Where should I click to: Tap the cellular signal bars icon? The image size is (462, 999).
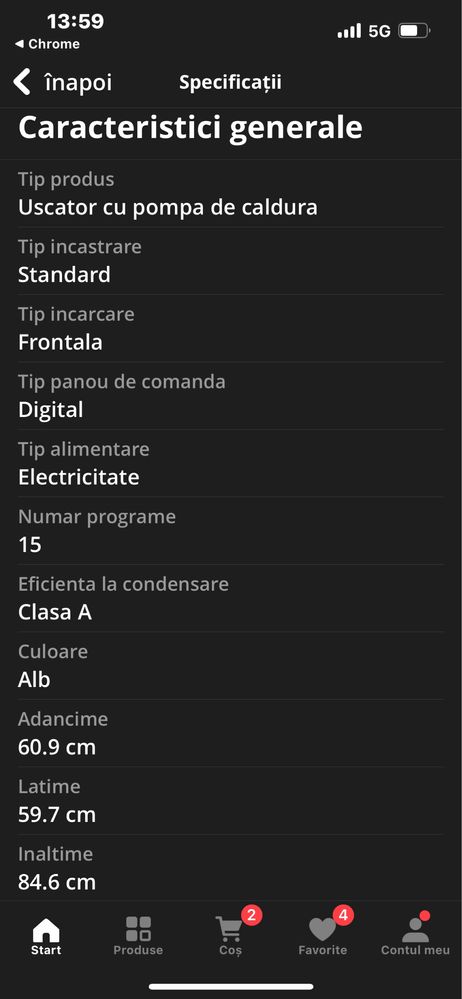tap(349, 31)
